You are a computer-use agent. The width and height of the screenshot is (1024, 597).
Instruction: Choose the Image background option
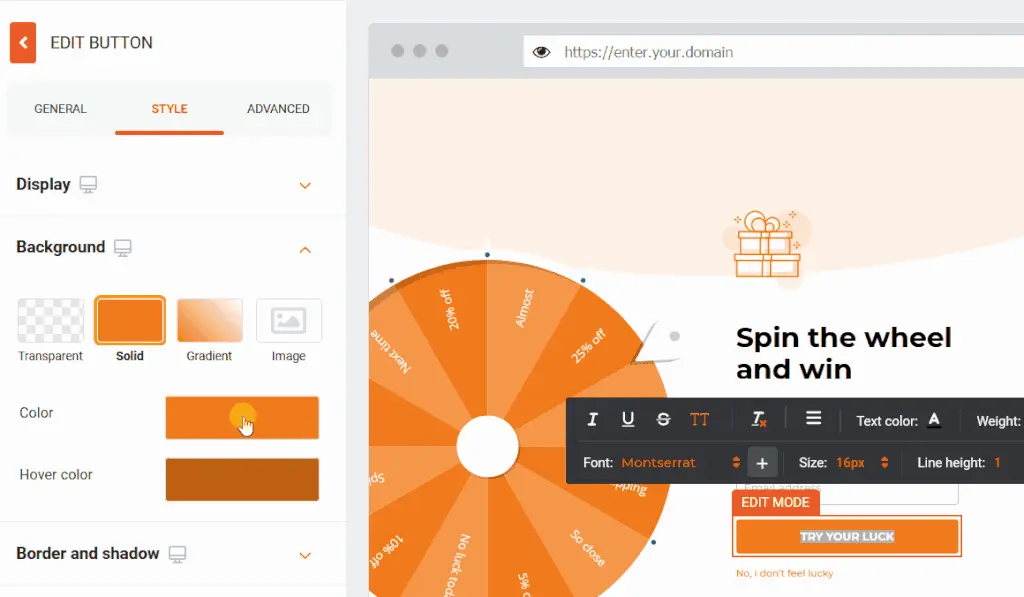(289, 321)
